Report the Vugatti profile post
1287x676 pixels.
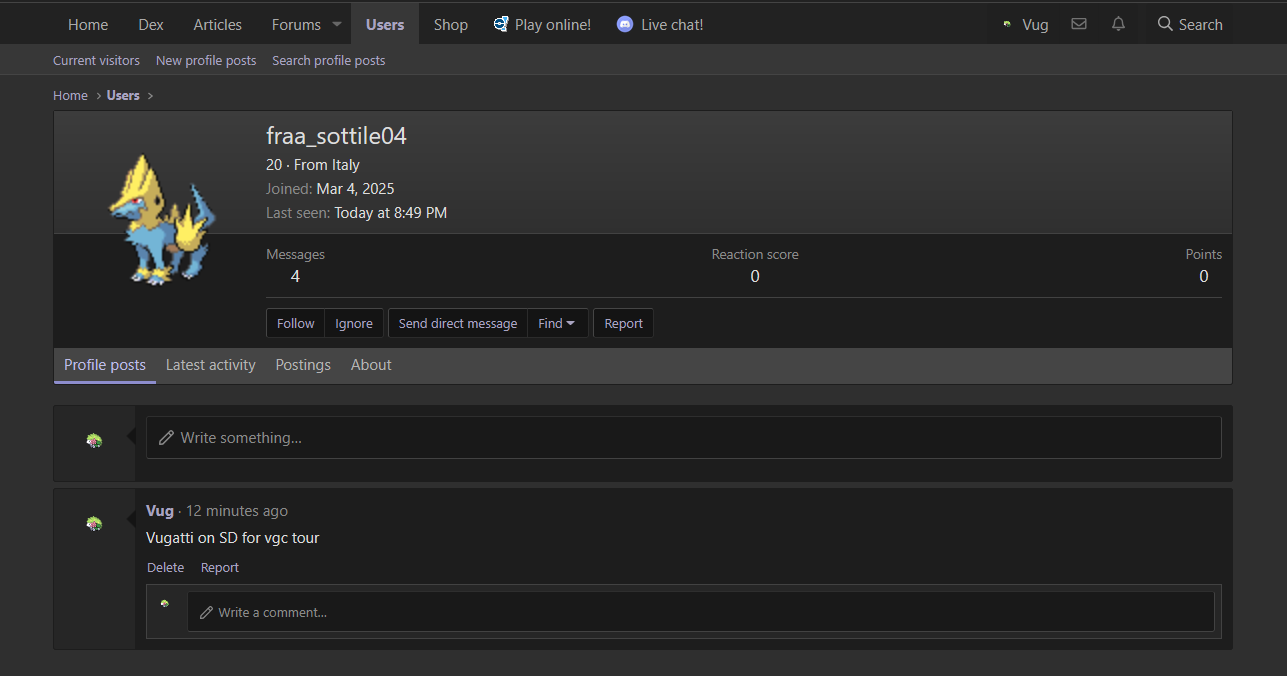click(220, 567)
